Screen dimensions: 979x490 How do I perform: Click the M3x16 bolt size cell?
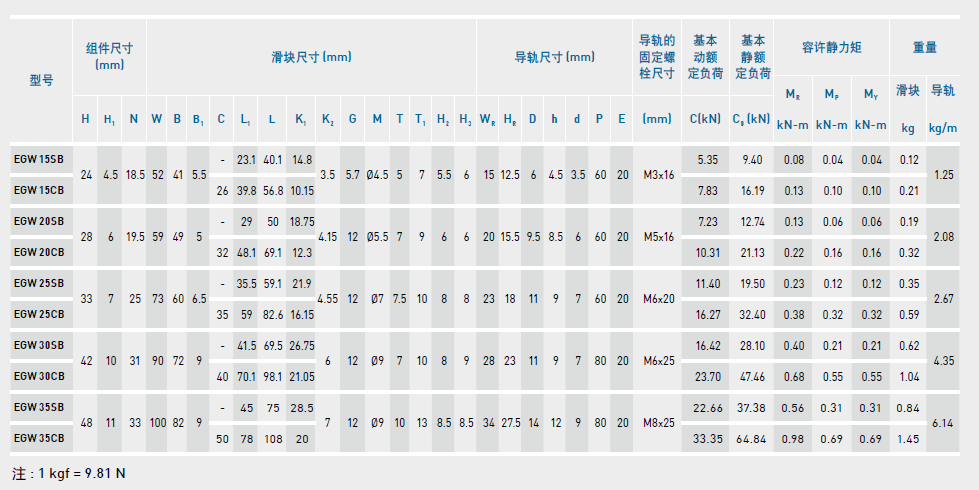pos(657,175)
